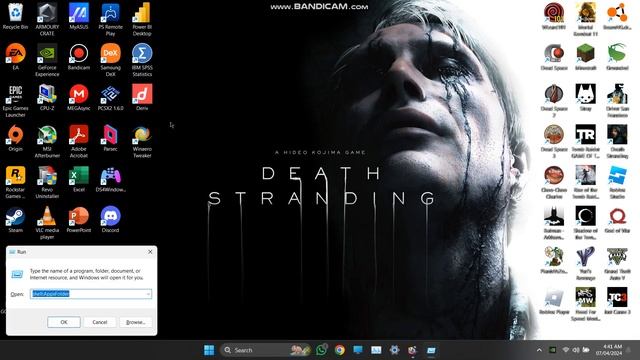This screenshot has width=640, height=360.
Task: Open Settings gear on the taskbar
Action: click(394, 350)
